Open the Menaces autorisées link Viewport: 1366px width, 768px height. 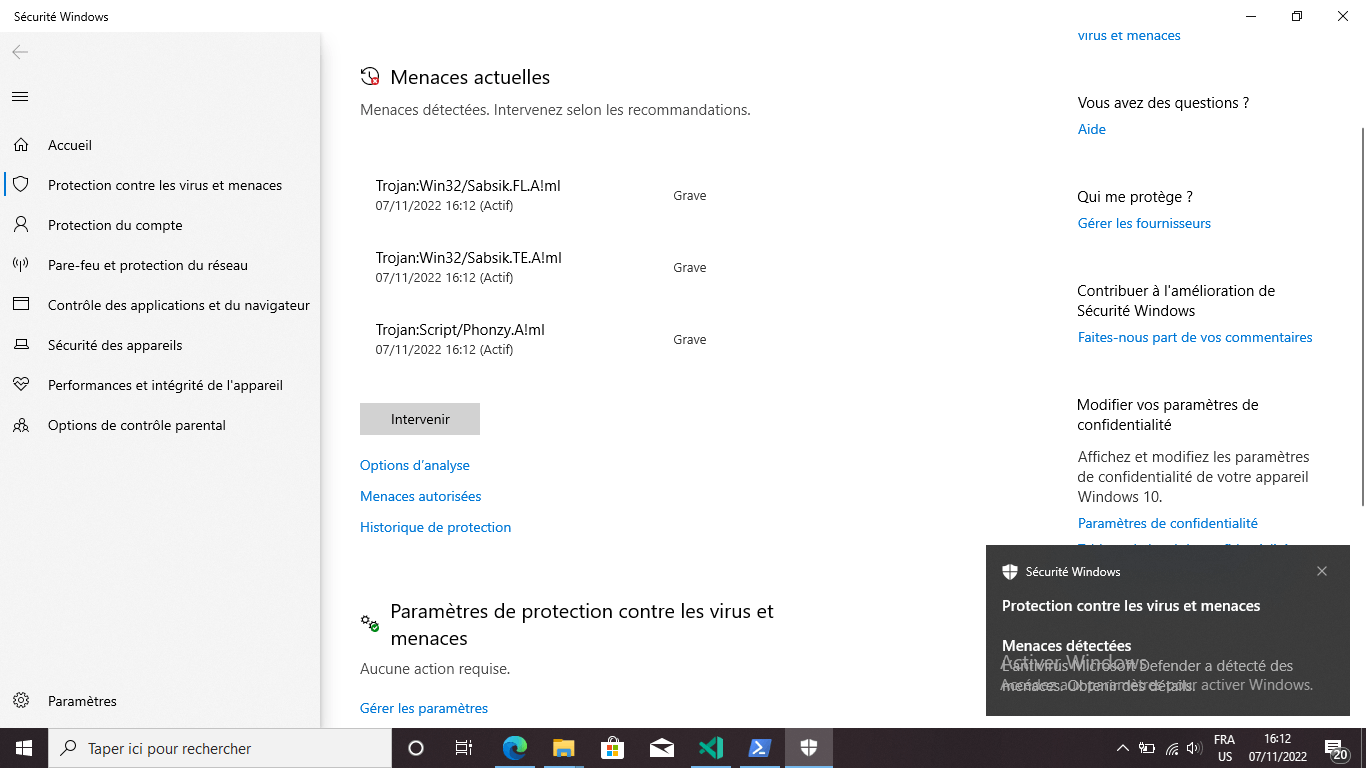(x=421, y=496)
